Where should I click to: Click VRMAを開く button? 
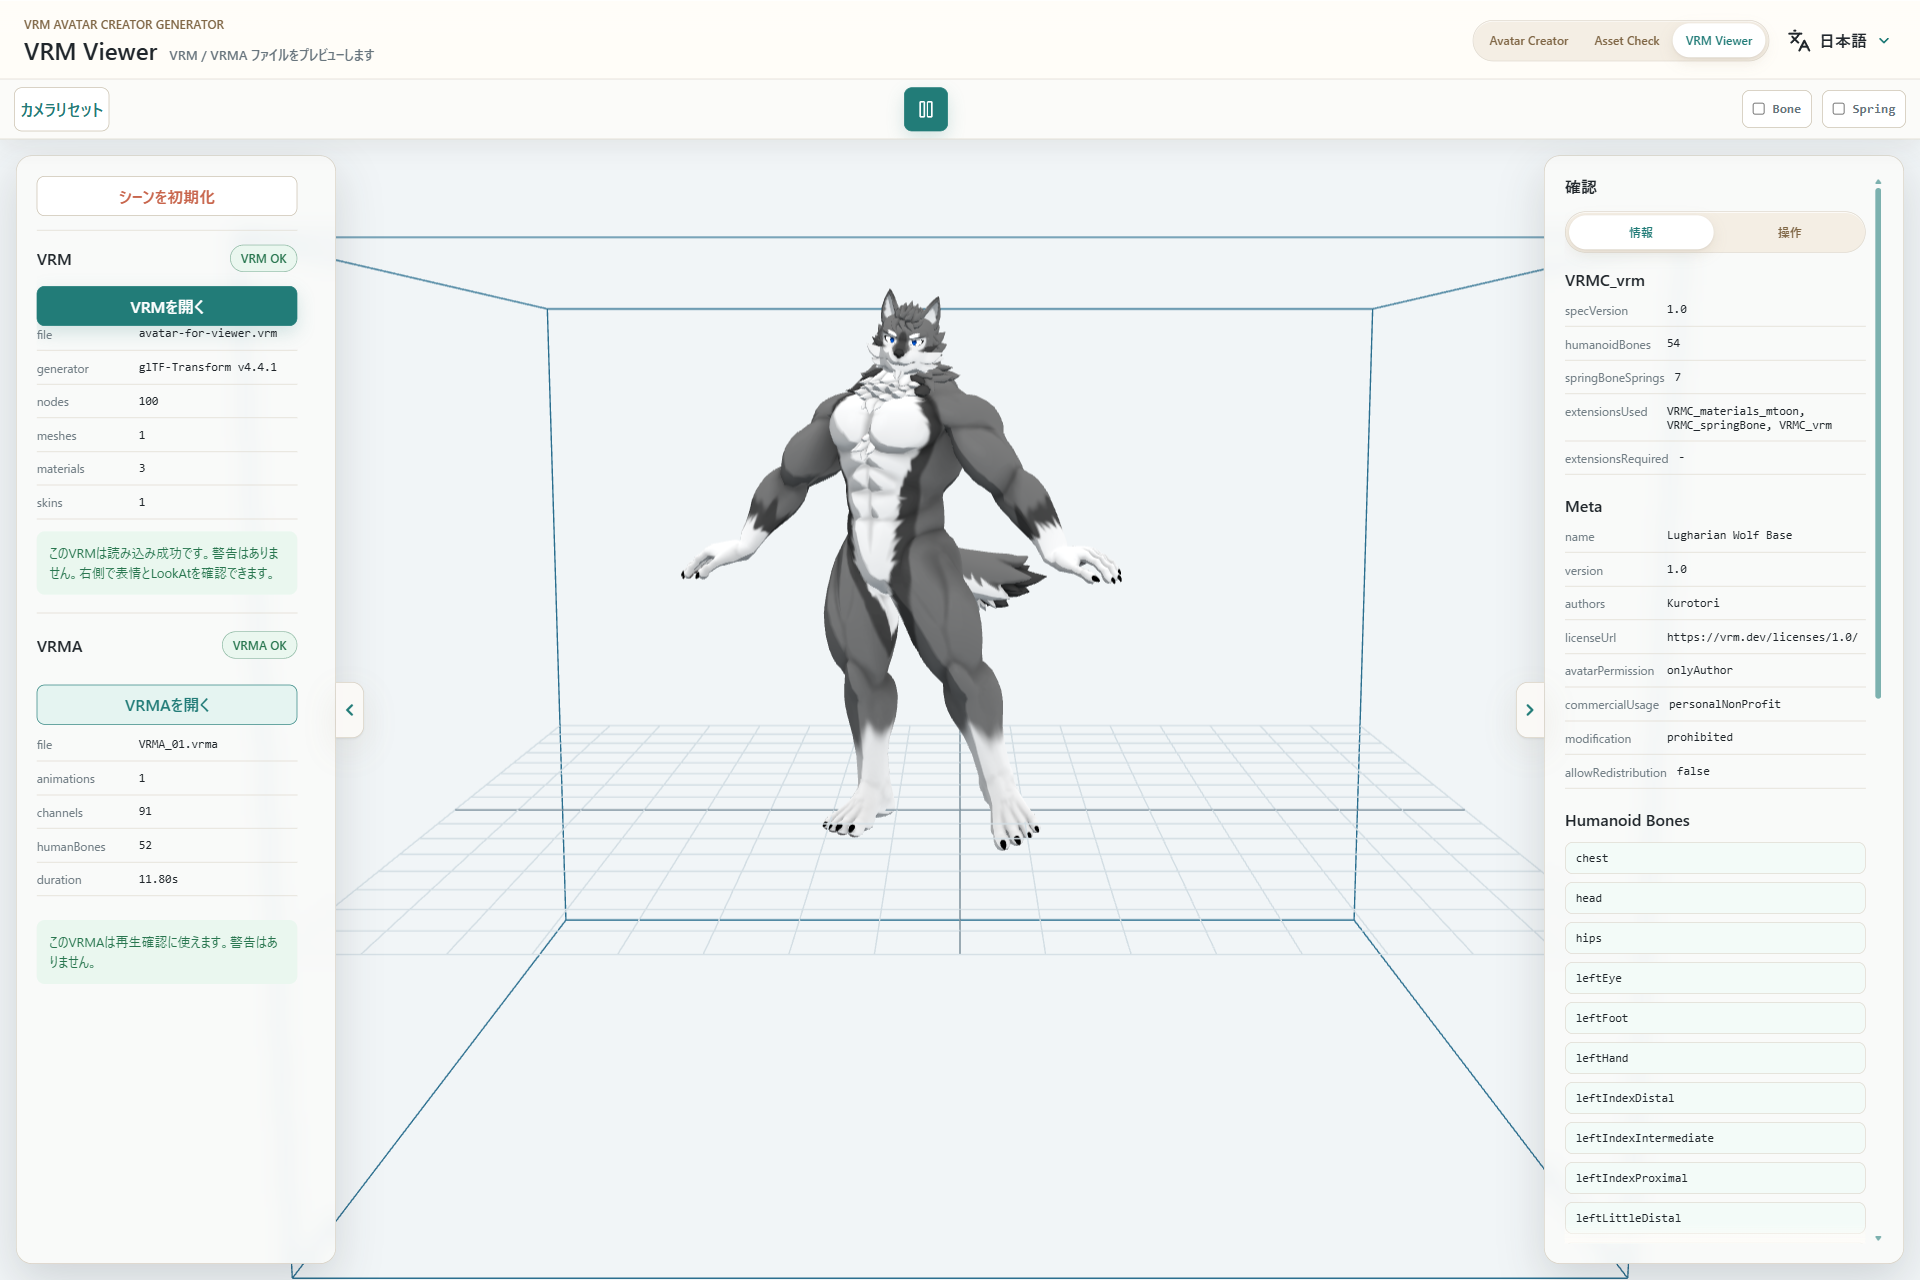click(167, 705)
